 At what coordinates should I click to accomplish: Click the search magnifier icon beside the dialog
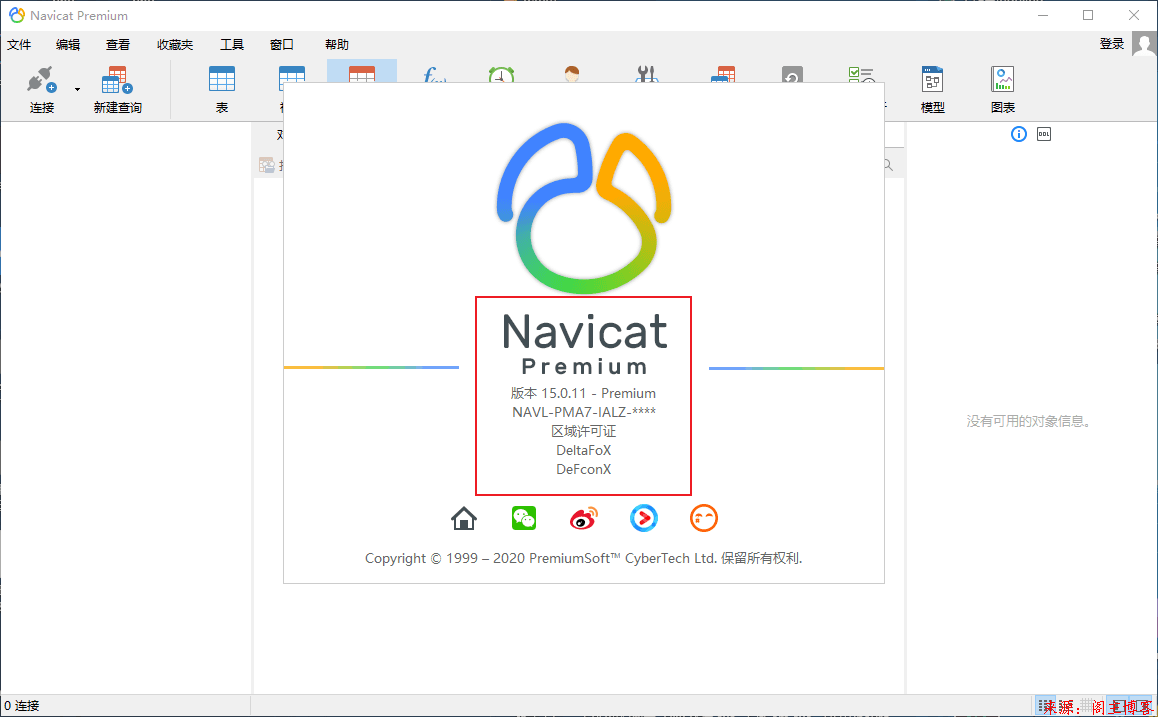point(888,165)
